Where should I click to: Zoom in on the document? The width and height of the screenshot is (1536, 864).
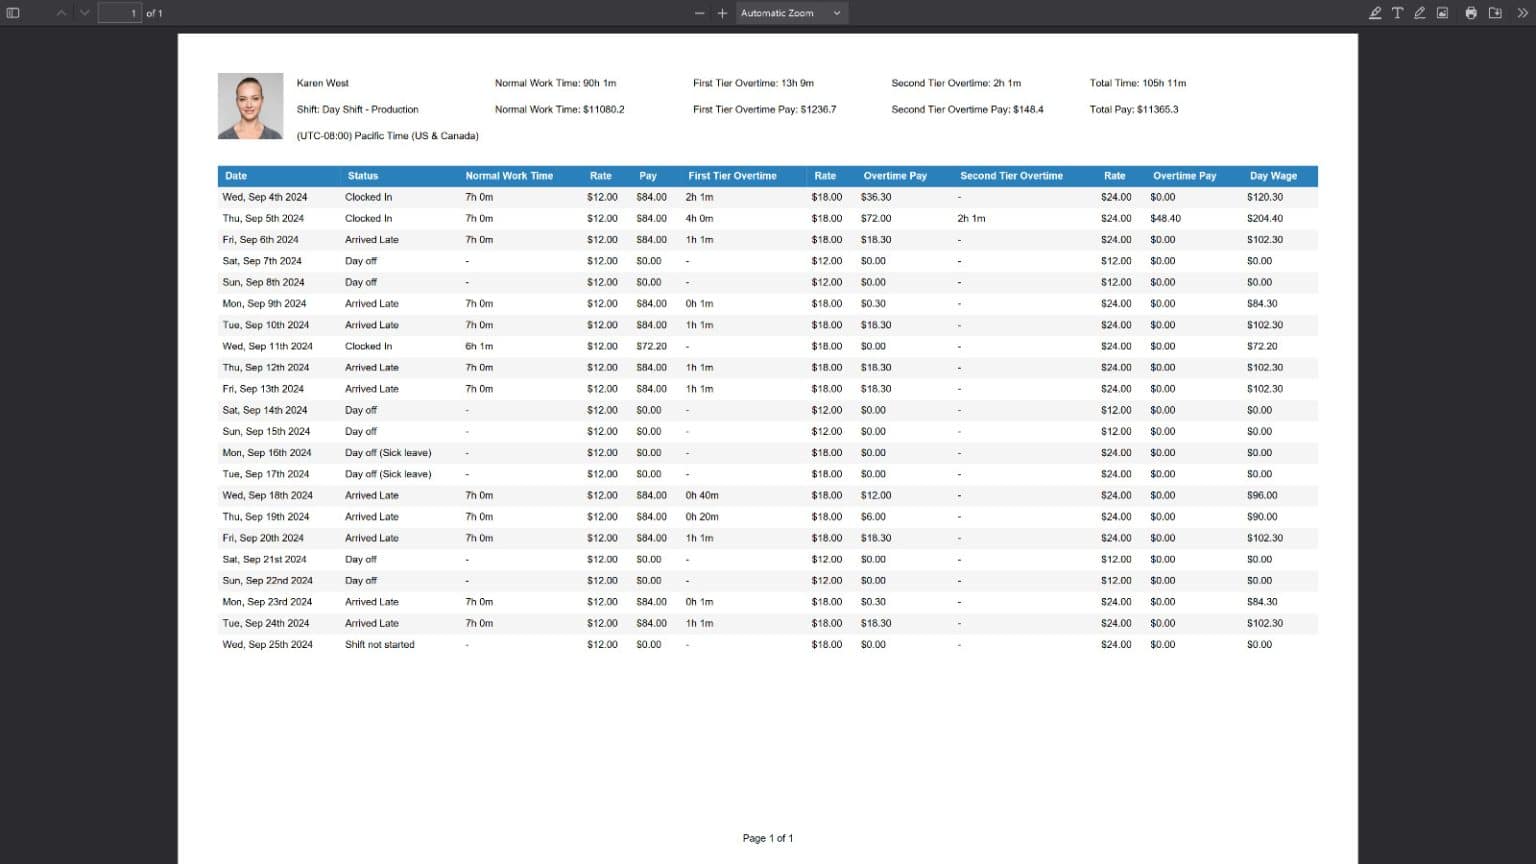[721, 13]
